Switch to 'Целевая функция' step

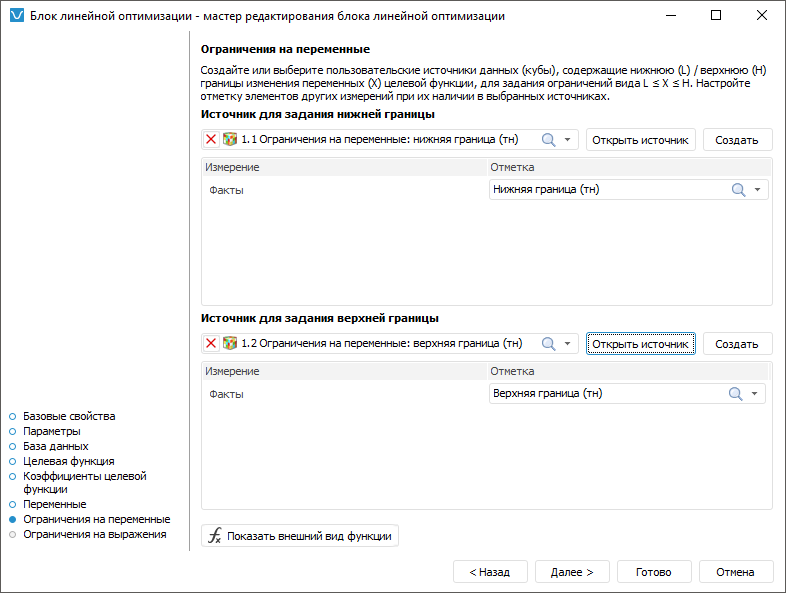coord(68,461)
